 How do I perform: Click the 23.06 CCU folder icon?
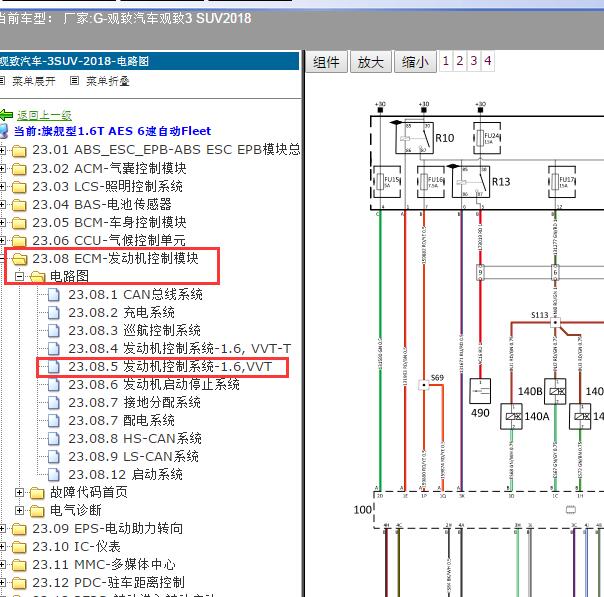click(x=19, y=241)
